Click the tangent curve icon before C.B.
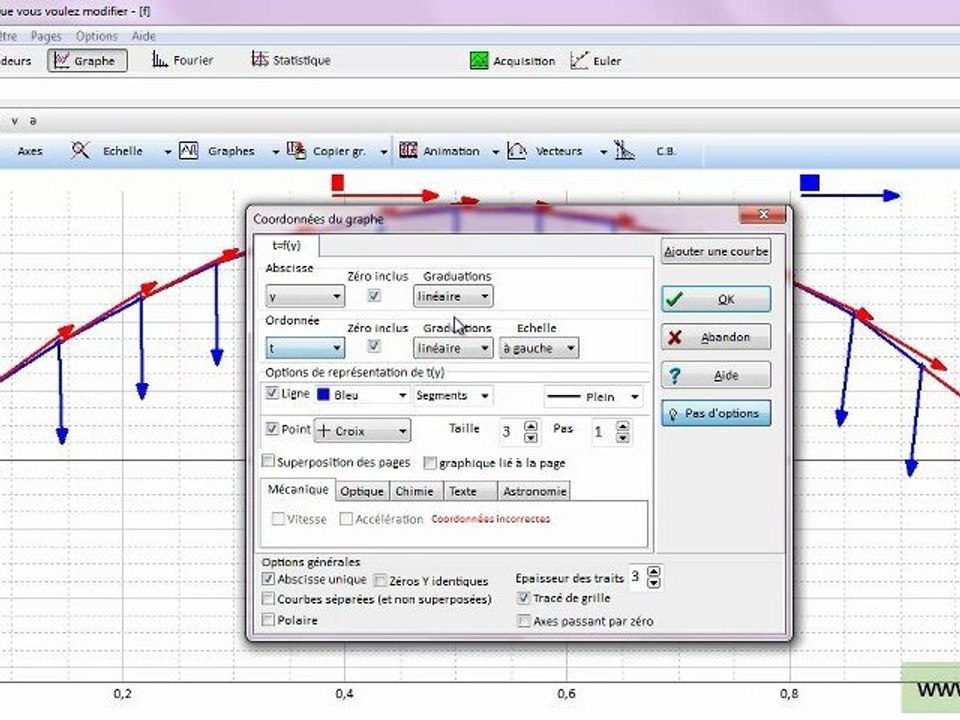 click(624, 150)
